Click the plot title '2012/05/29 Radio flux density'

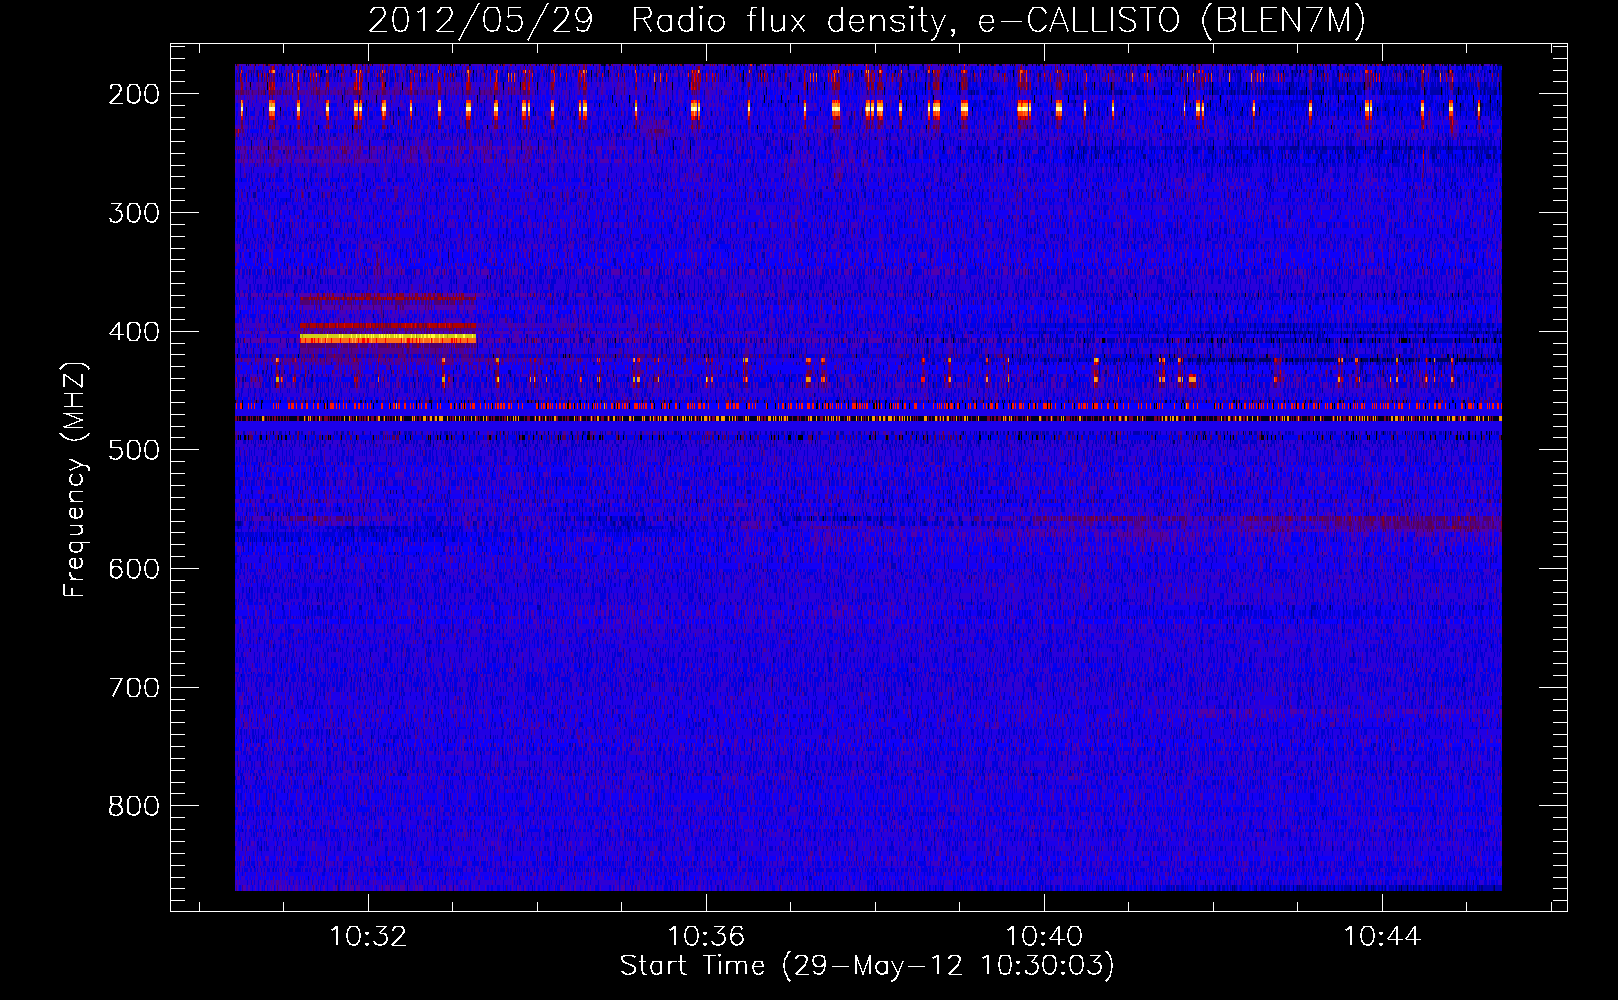(x=658, y=20)
